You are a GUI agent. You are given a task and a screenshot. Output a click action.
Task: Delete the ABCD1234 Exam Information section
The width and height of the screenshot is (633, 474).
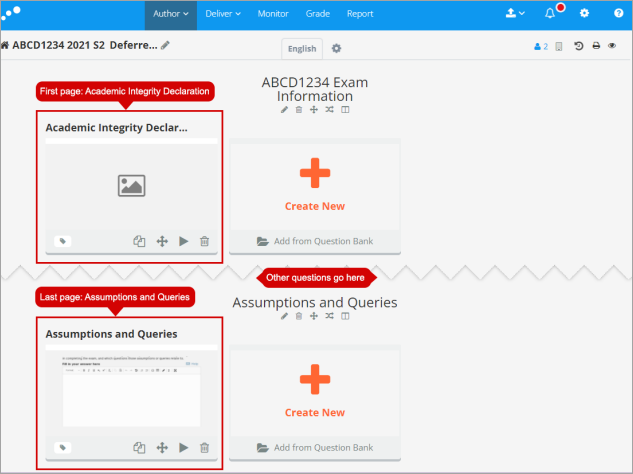[299, 109]
